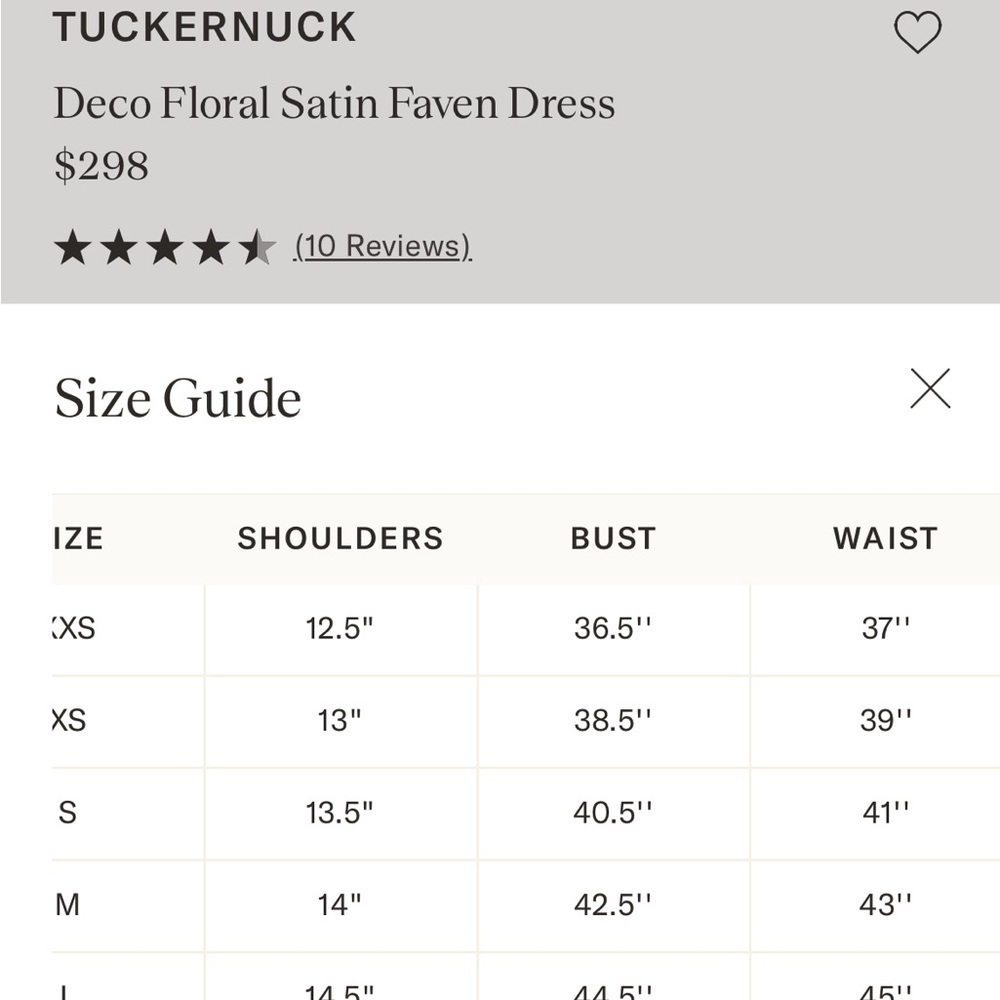This screenshot has height=1000, width=1000.
Task: Click the 13" shoulders measurement cell
Action: click(341, 721)
